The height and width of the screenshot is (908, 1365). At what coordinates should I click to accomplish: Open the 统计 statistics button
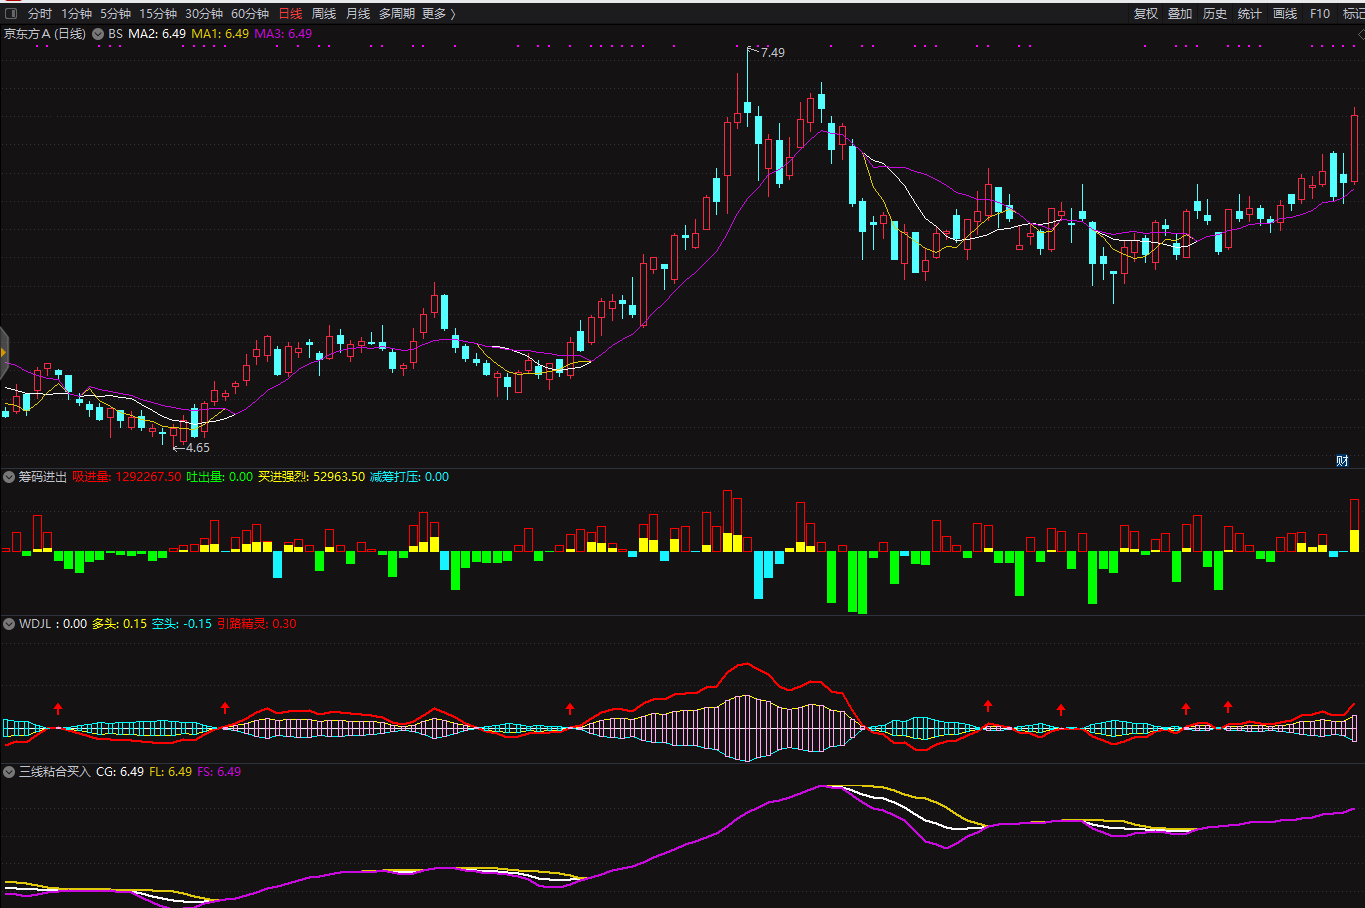(x=1250, y=14)
